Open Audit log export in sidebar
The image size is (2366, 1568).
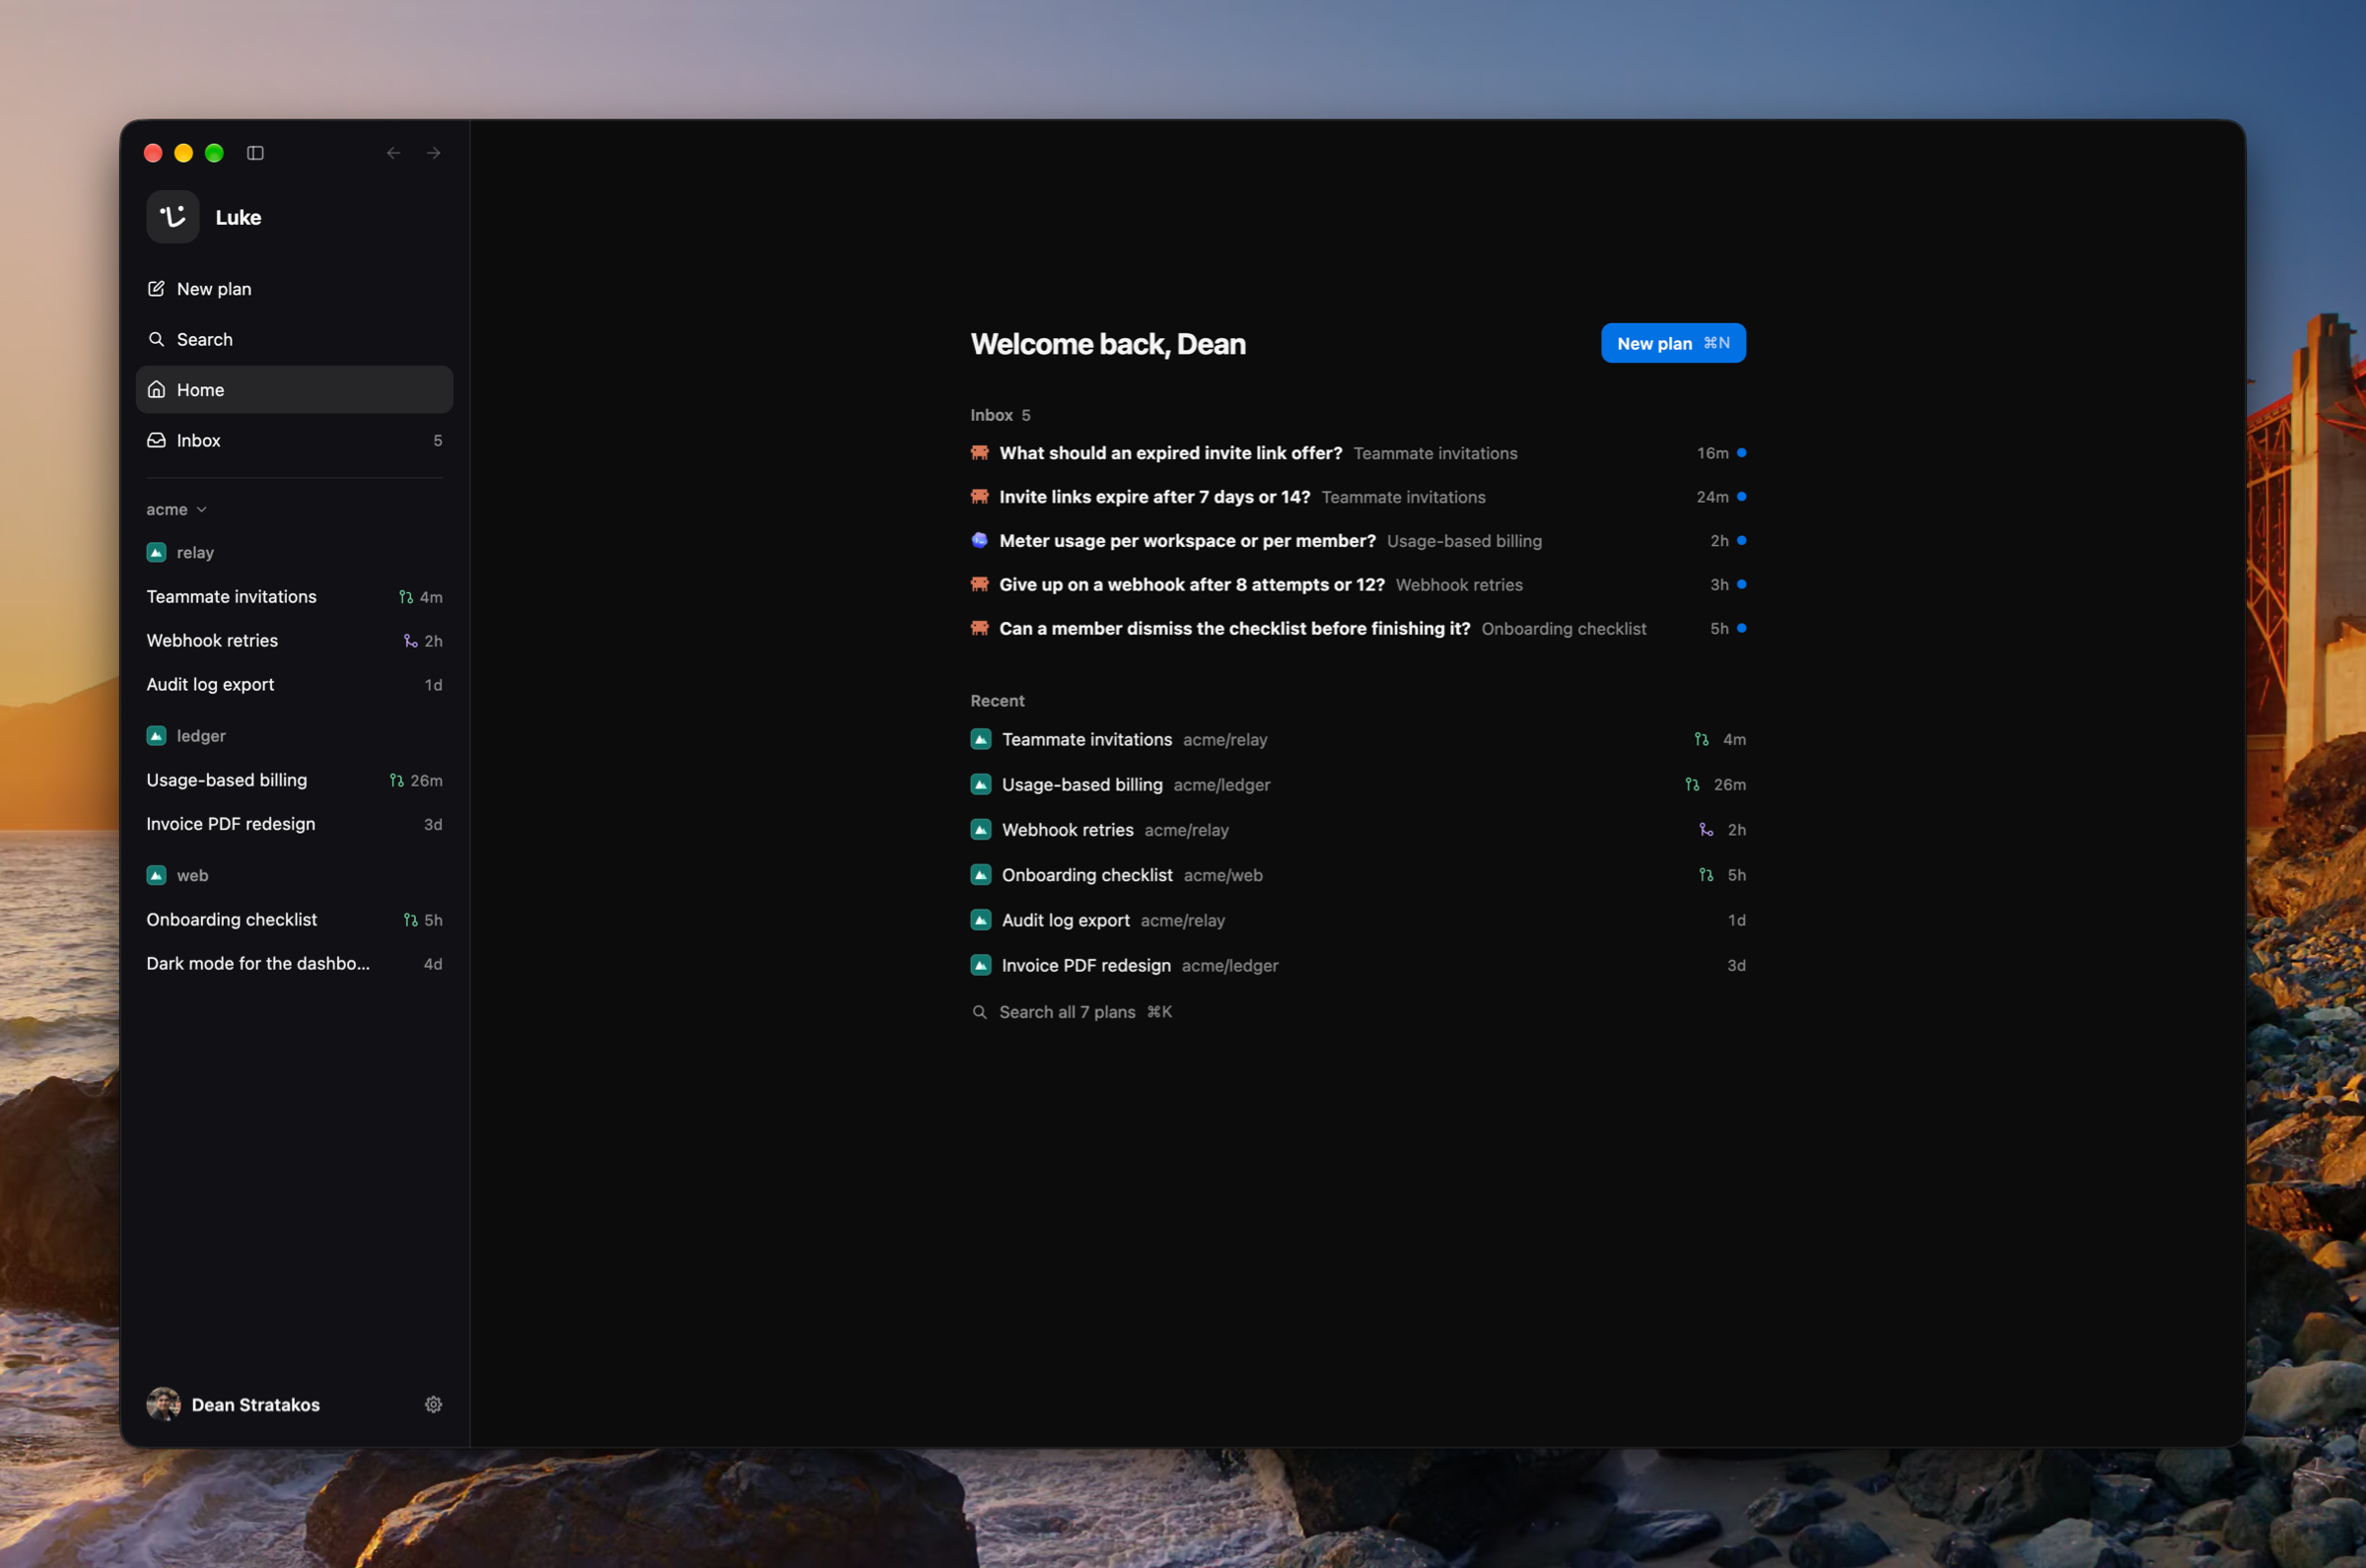coord(294,685)
